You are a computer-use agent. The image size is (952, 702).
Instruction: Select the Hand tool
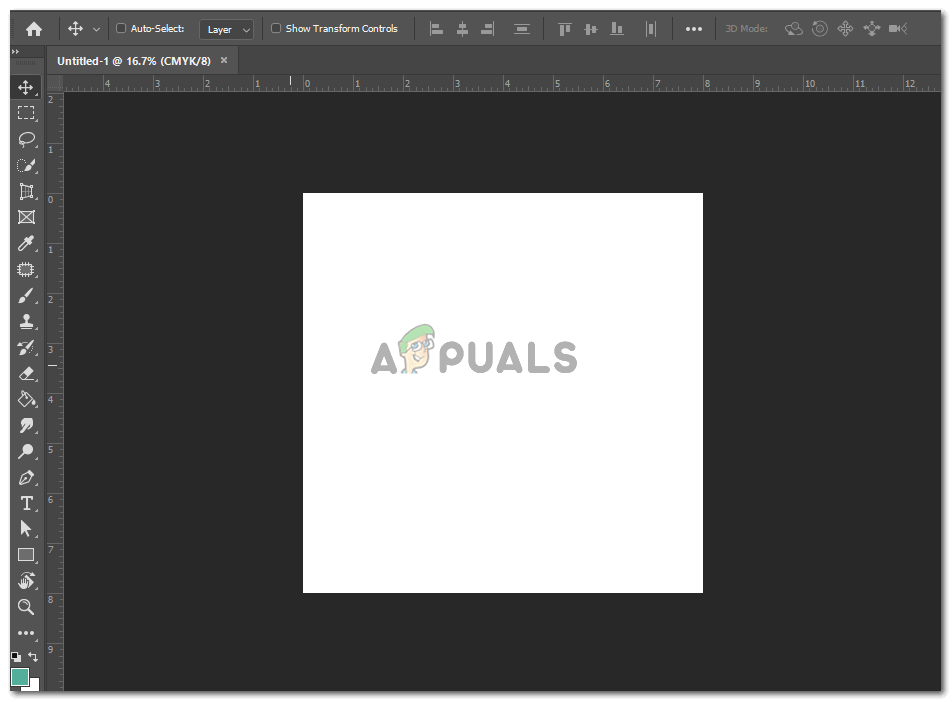point(26,581)
